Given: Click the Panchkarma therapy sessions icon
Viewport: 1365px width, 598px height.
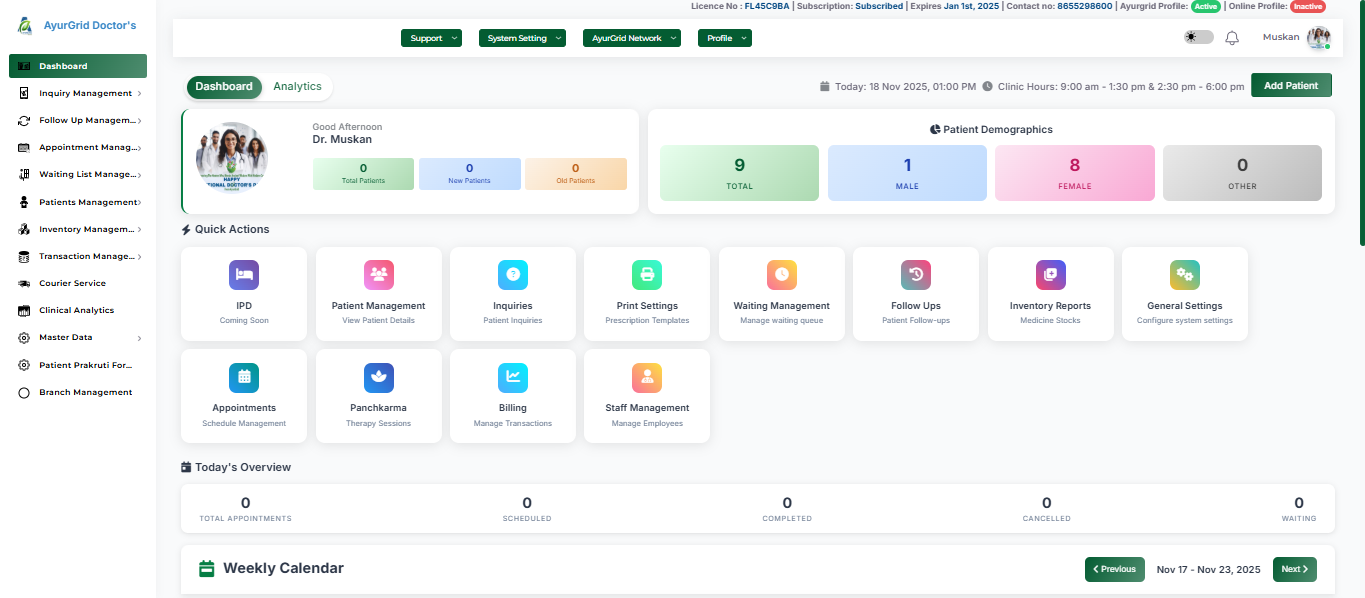Looking at the screenshot, I should 378,377.
